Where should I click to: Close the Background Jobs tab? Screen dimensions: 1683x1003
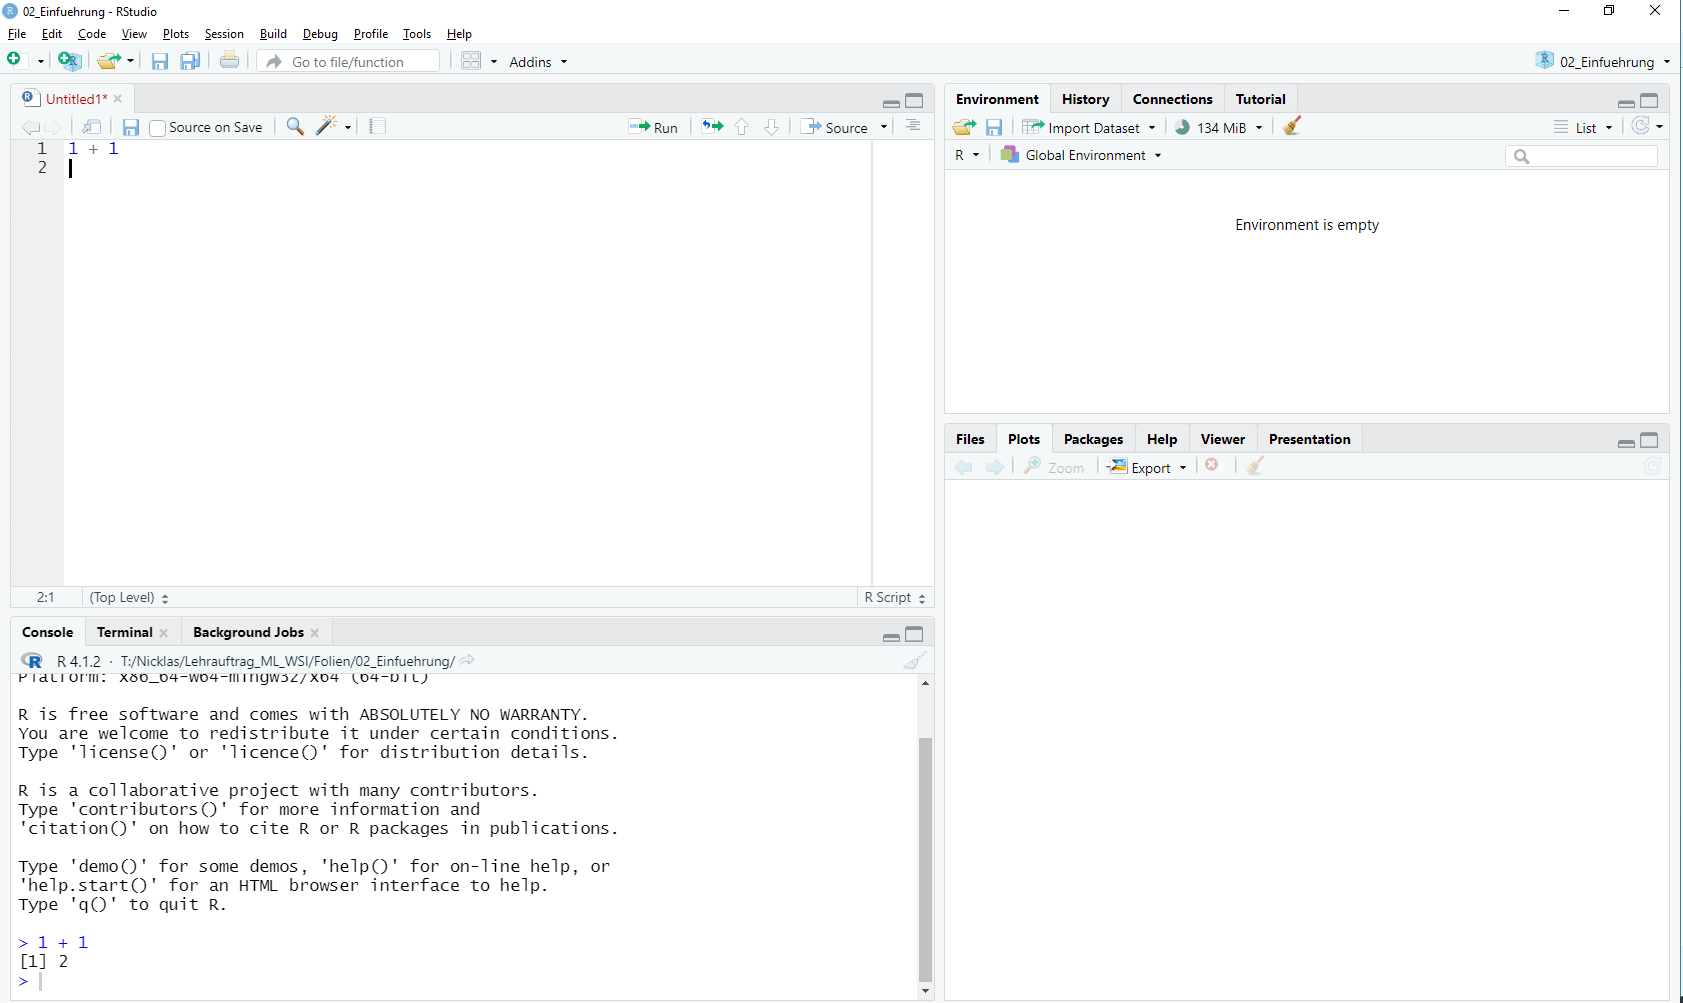tap(315, 633)
